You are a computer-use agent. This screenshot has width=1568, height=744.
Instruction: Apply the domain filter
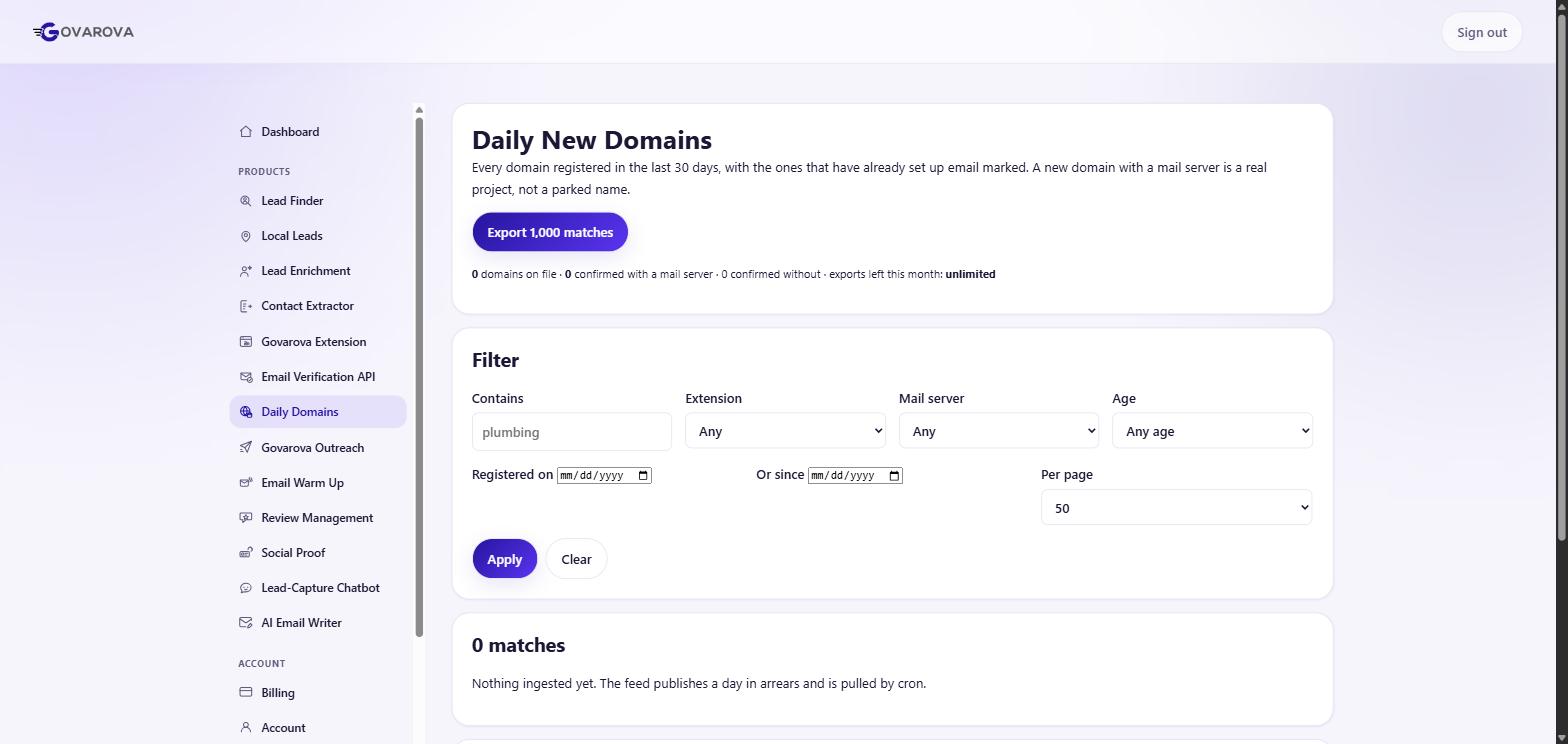pos(505,559)
